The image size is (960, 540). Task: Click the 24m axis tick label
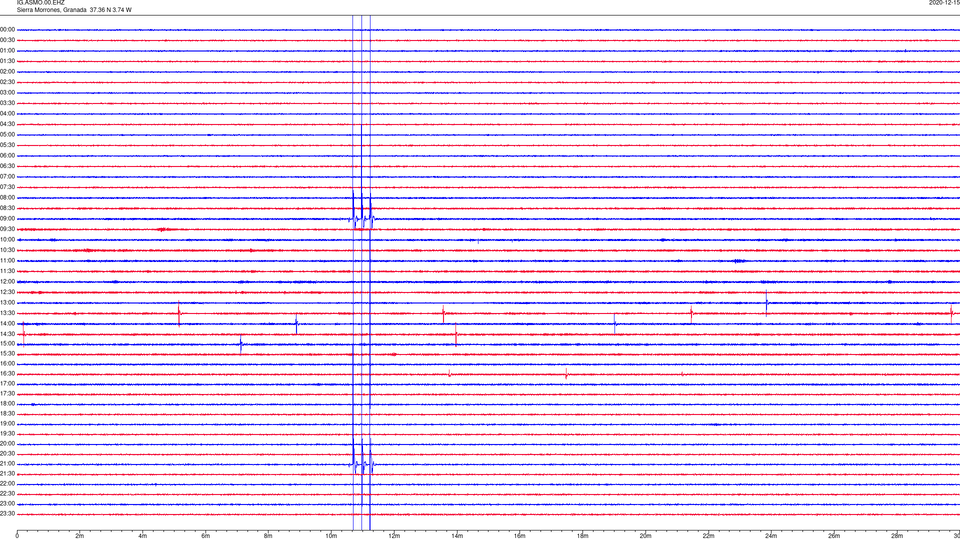(771, 536)
